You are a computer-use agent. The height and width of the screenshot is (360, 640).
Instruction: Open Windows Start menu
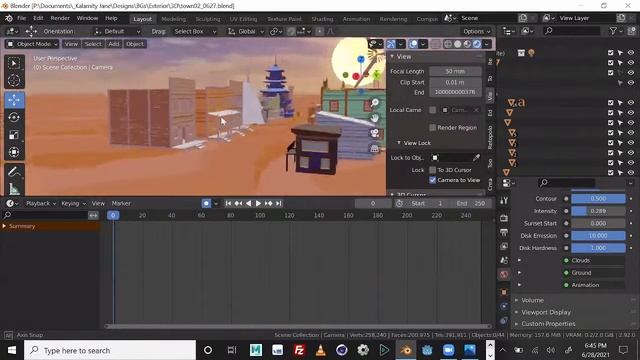point(12,350)
